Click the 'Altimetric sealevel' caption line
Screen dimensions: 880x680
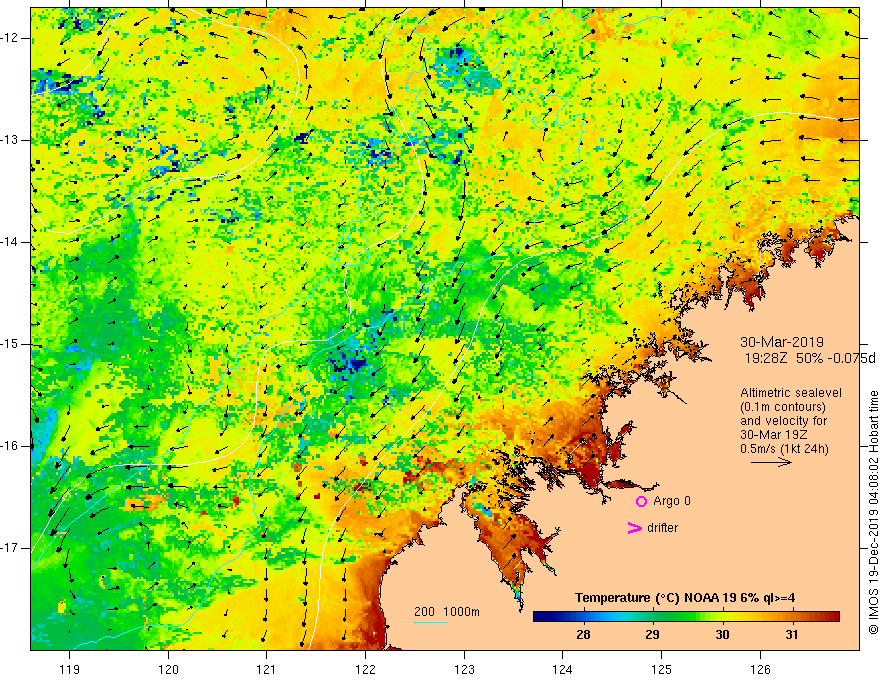coord(791,393)
